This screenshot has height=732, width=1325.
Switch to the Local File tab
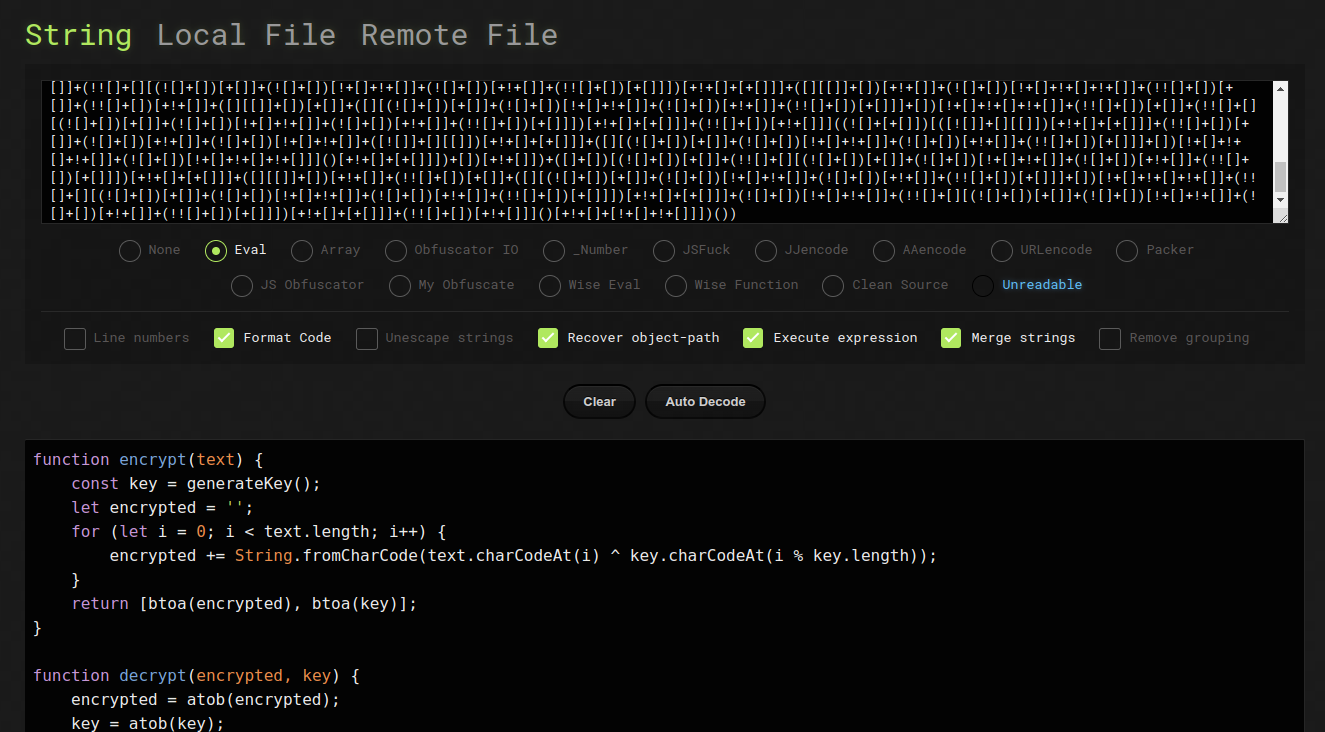[x=246, y=35]
